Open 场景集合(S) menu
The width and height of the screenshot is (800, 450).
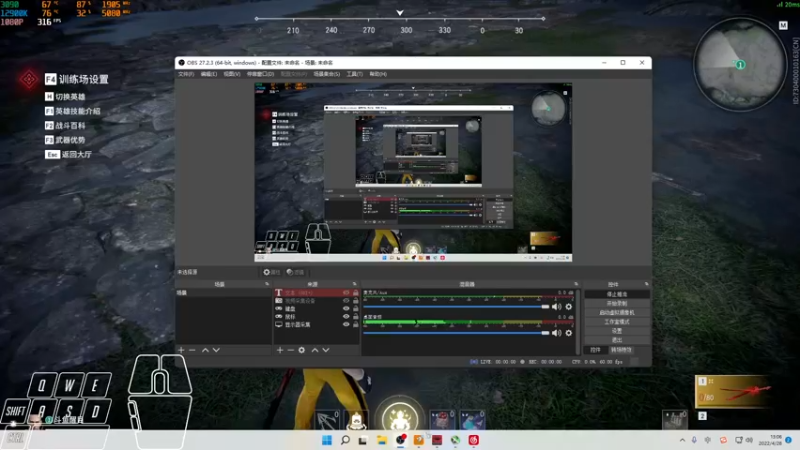(327, 74)
